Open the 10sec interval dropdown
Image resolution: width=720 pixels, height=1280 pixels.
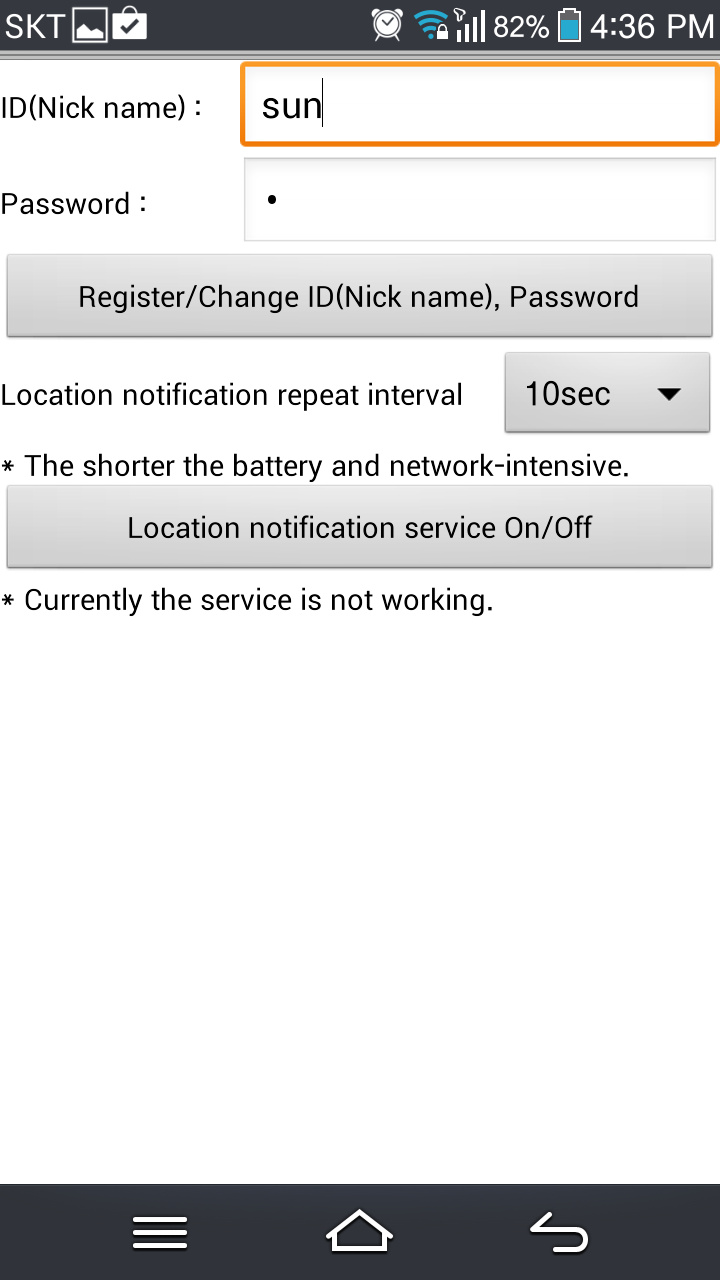pyautogui.click(x=607, y=393)
